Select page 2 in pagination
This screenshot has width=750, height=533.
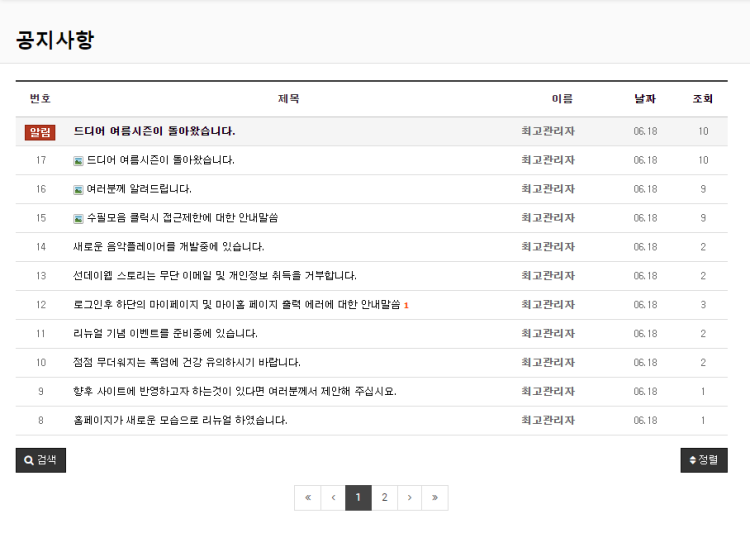point(384,497)
